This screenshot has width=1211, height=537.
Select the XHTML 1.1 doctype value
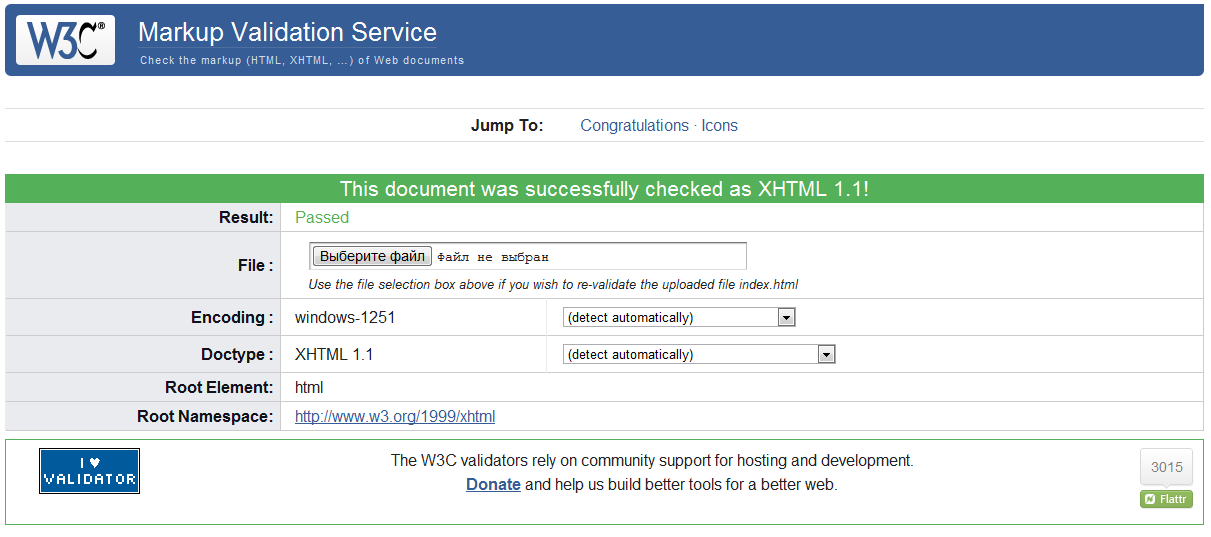[334, 355]
